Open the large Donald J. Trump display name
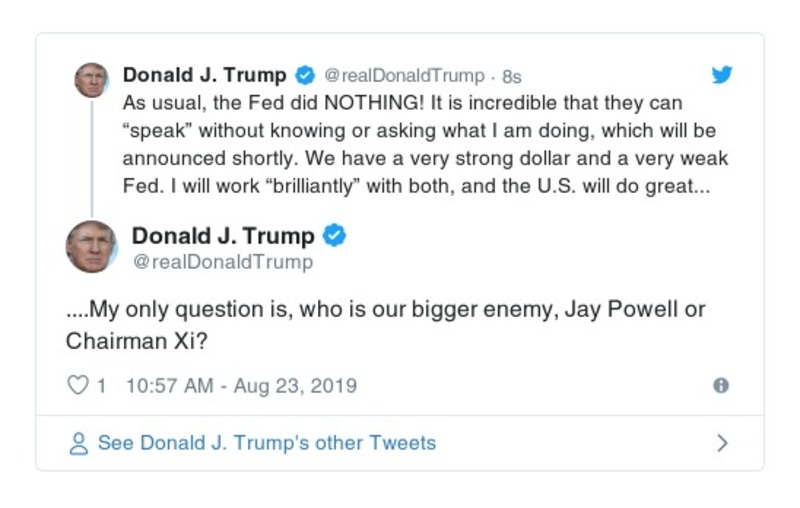 coord(222,236)
